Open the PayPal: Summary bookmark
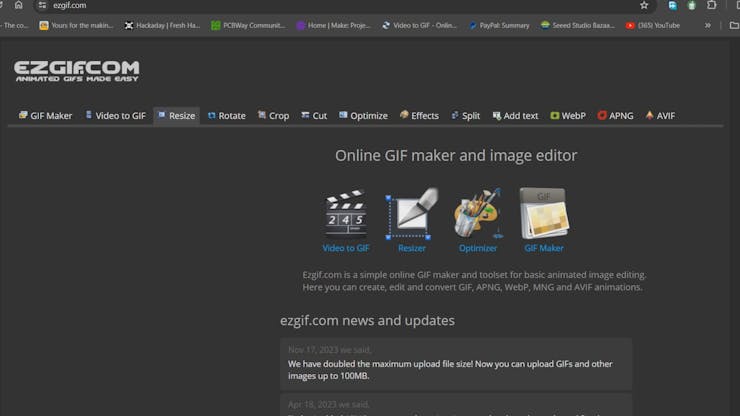 [x=499, y=25]
